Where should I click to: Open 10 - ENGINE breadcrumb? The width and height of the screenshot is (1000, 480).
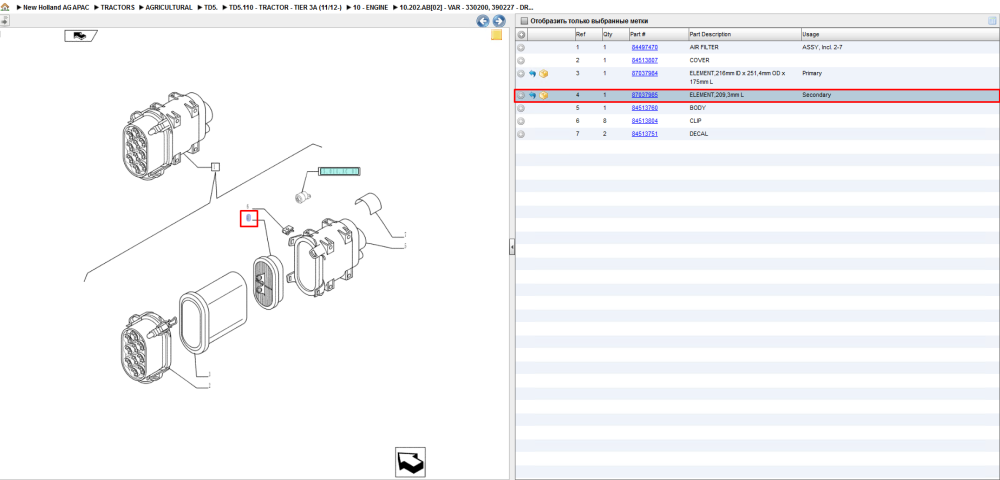pos(369,7)
